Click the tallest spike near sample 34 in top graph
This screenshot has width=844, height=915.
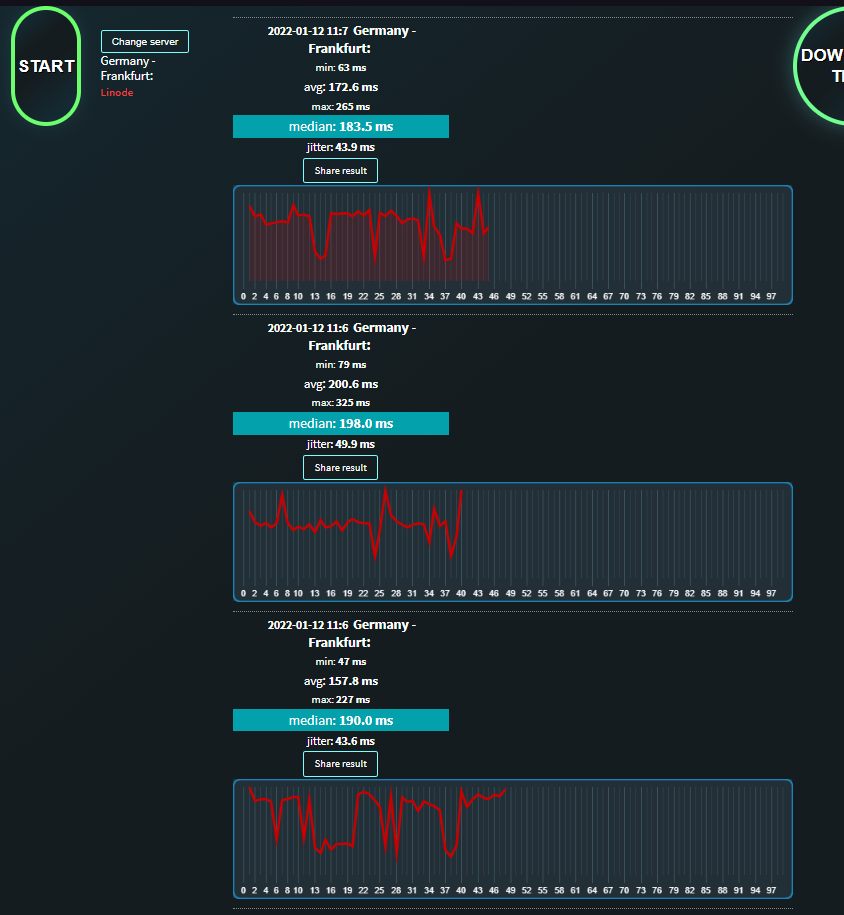tap(430, 189)
